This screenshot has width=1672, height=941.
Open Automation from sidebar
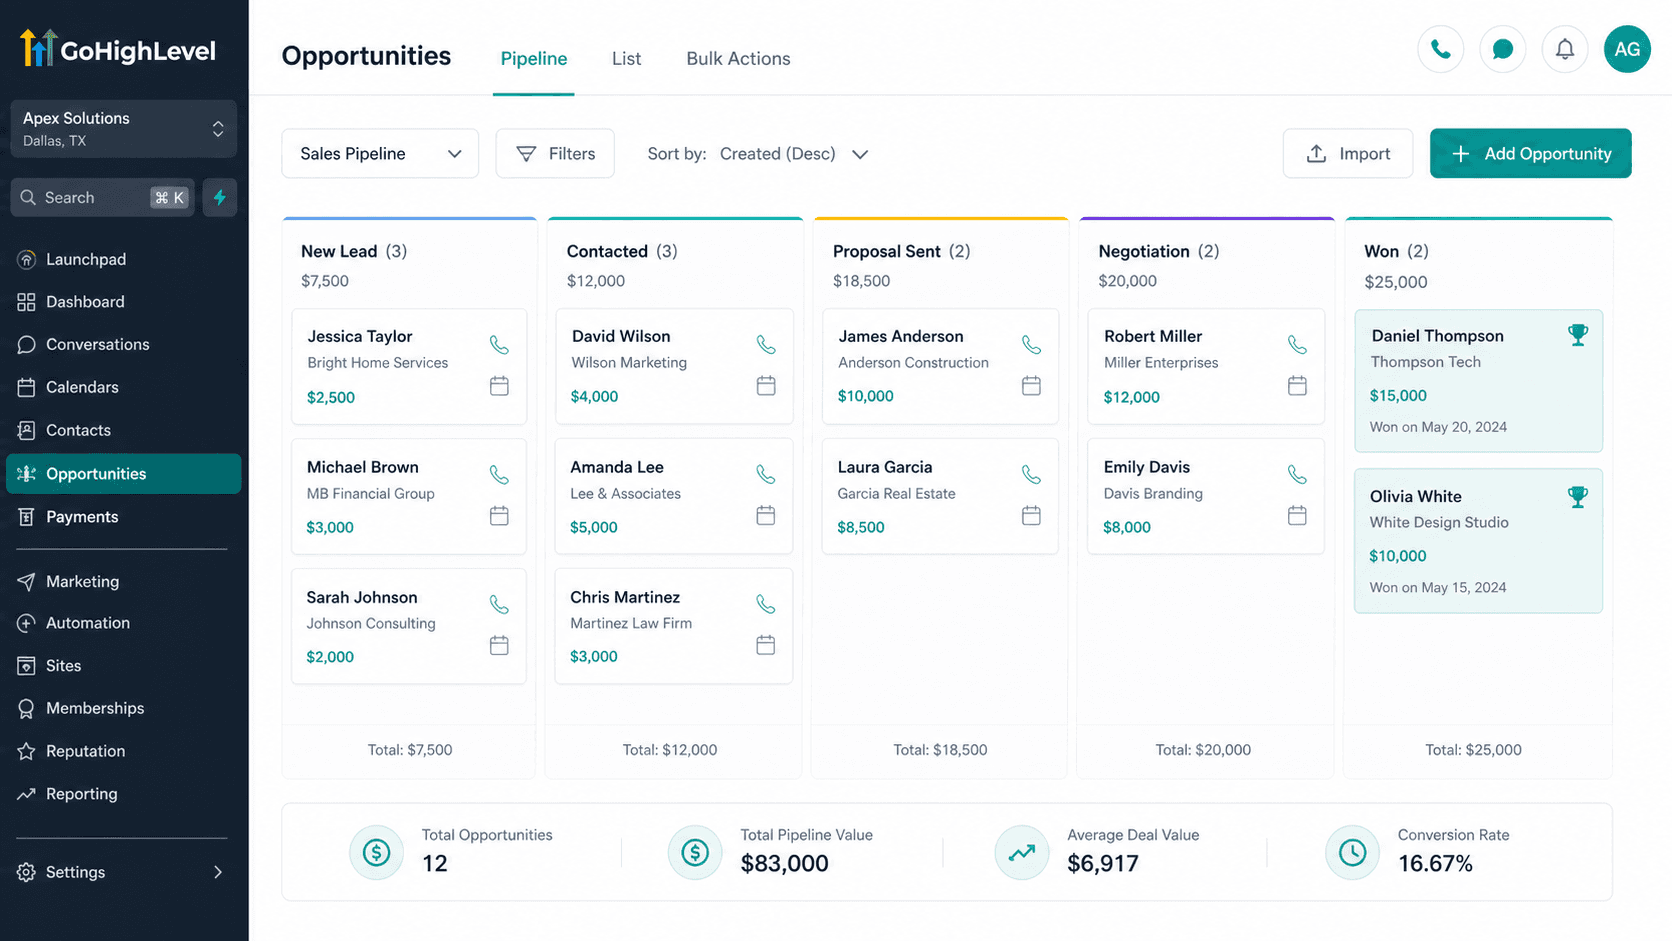(124, 623)
